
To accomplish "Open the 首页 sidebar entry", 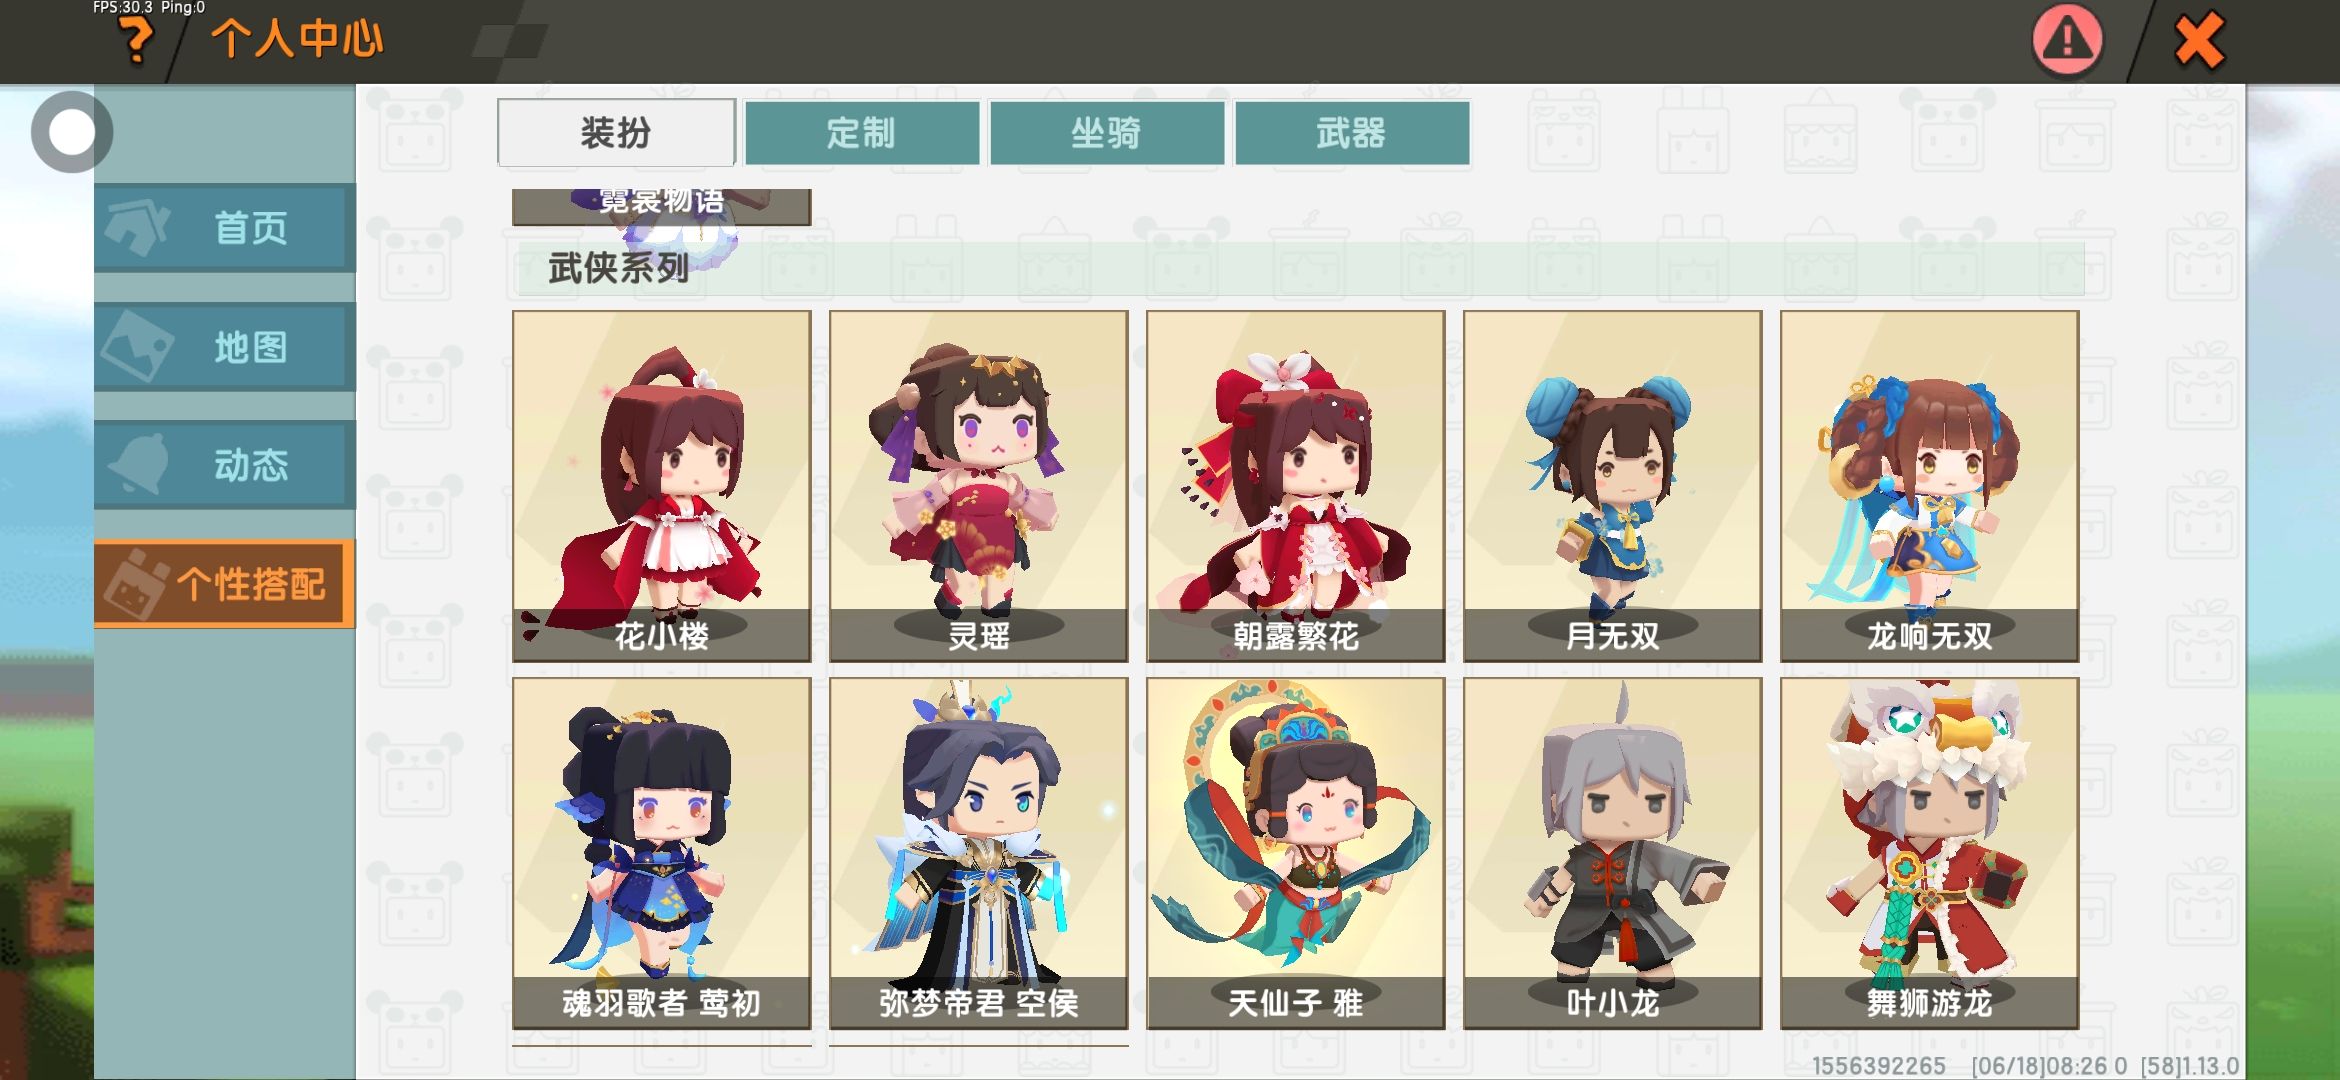I will 225,227.
